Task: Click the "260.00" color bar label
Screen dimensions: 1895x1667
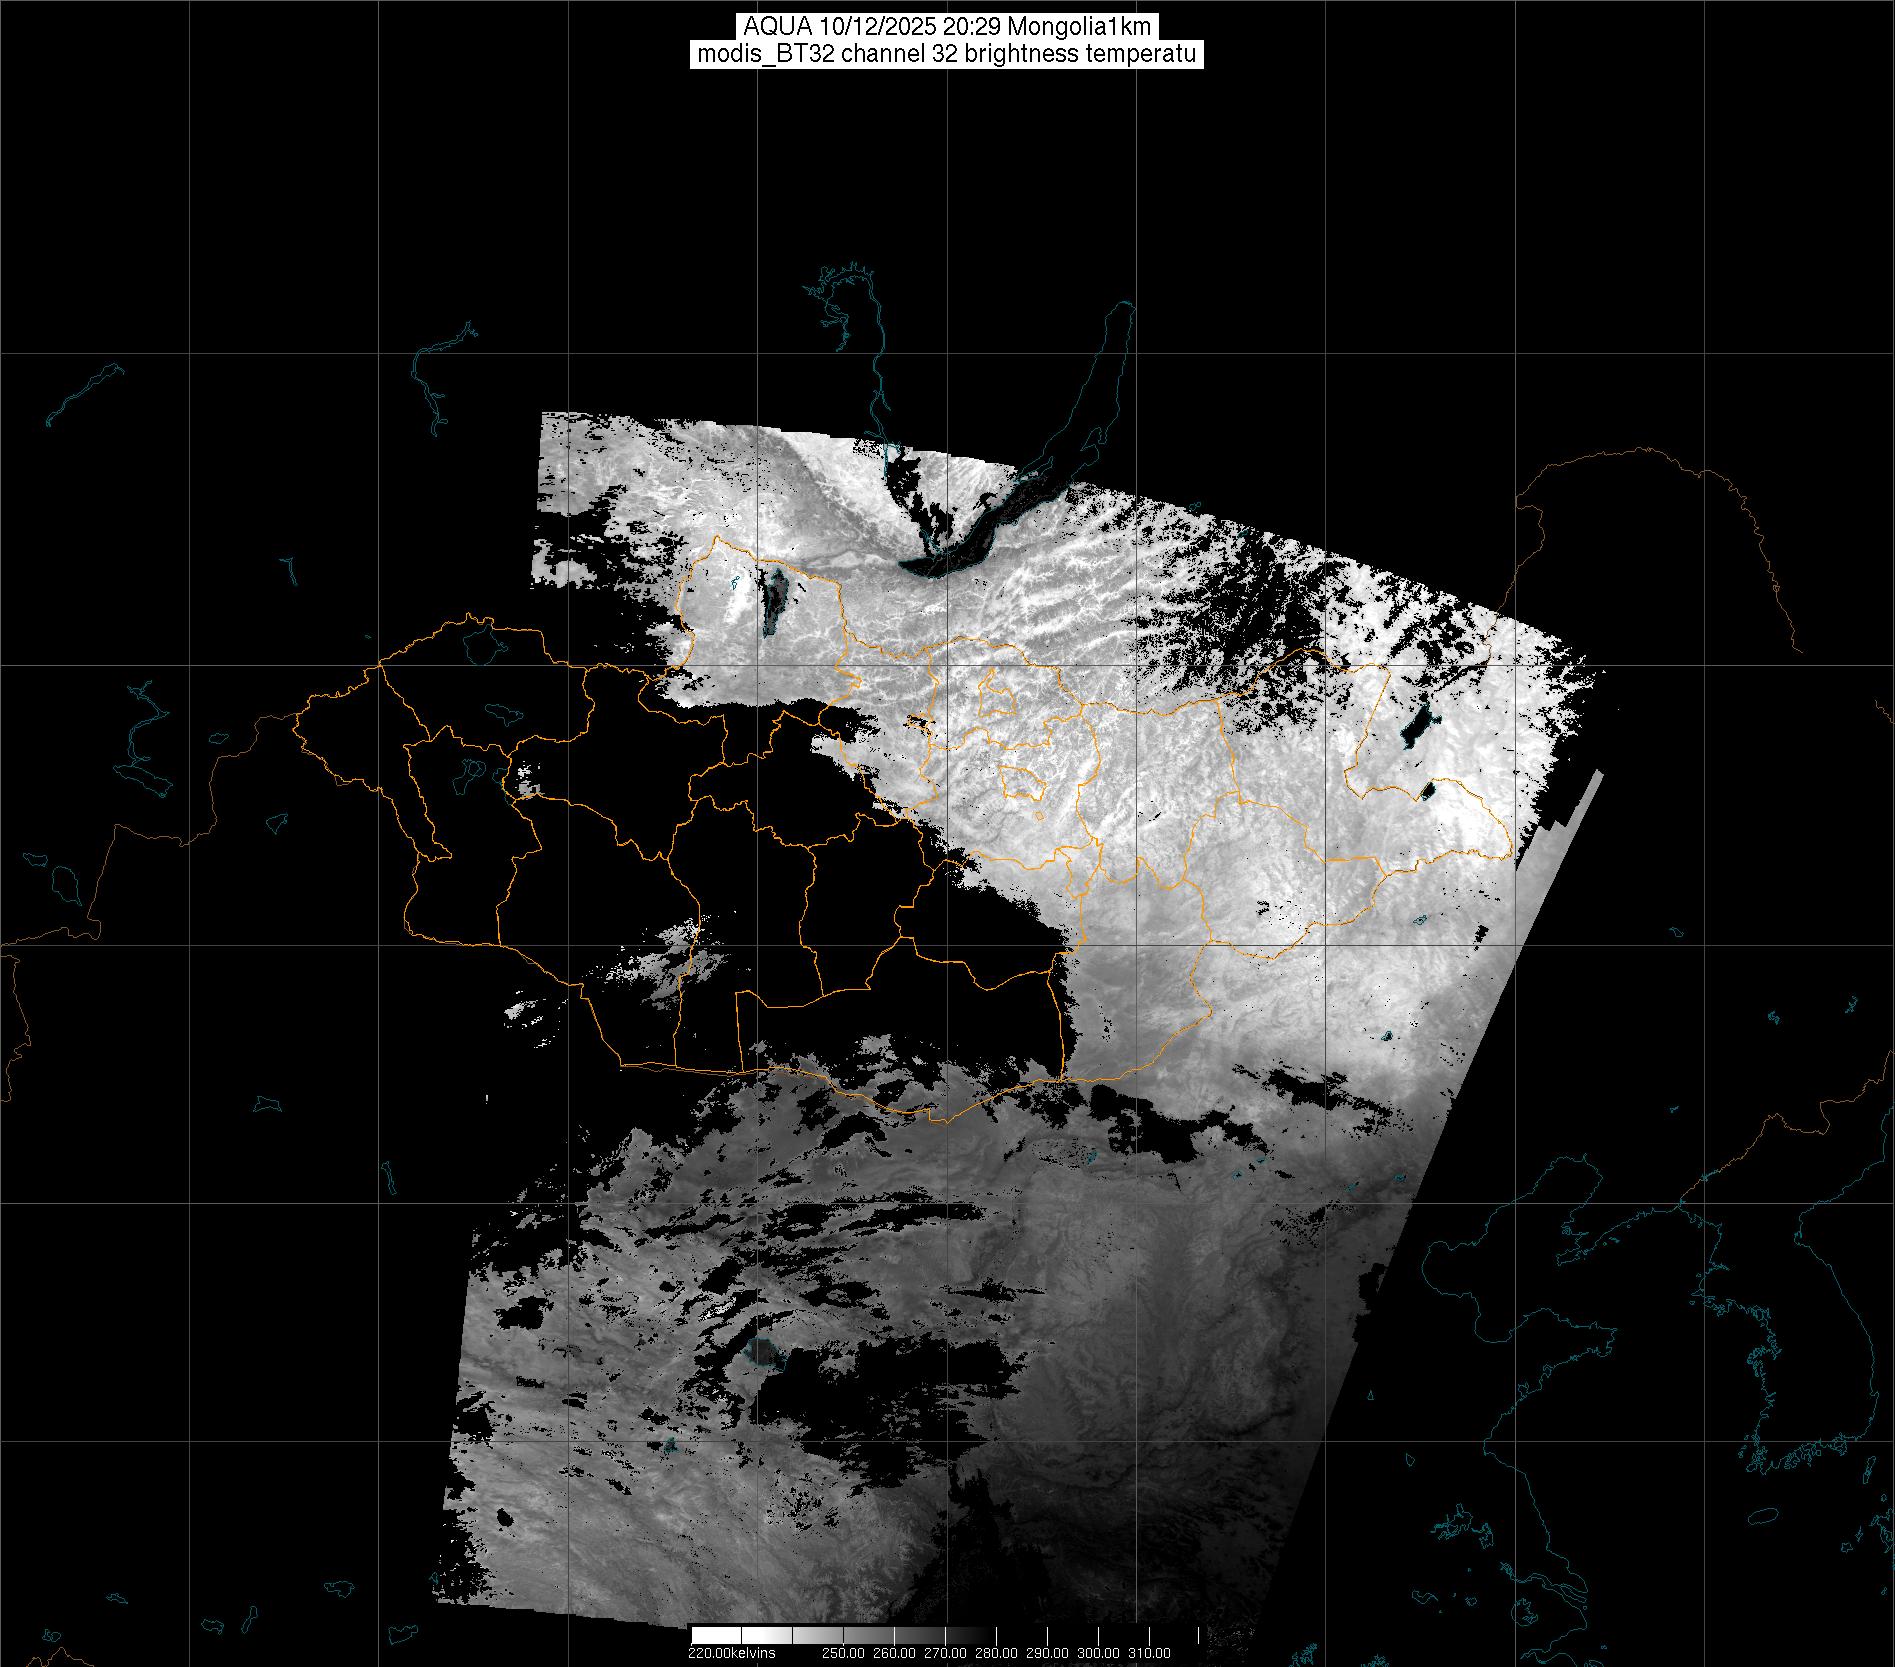Action: pos(893,1653)
